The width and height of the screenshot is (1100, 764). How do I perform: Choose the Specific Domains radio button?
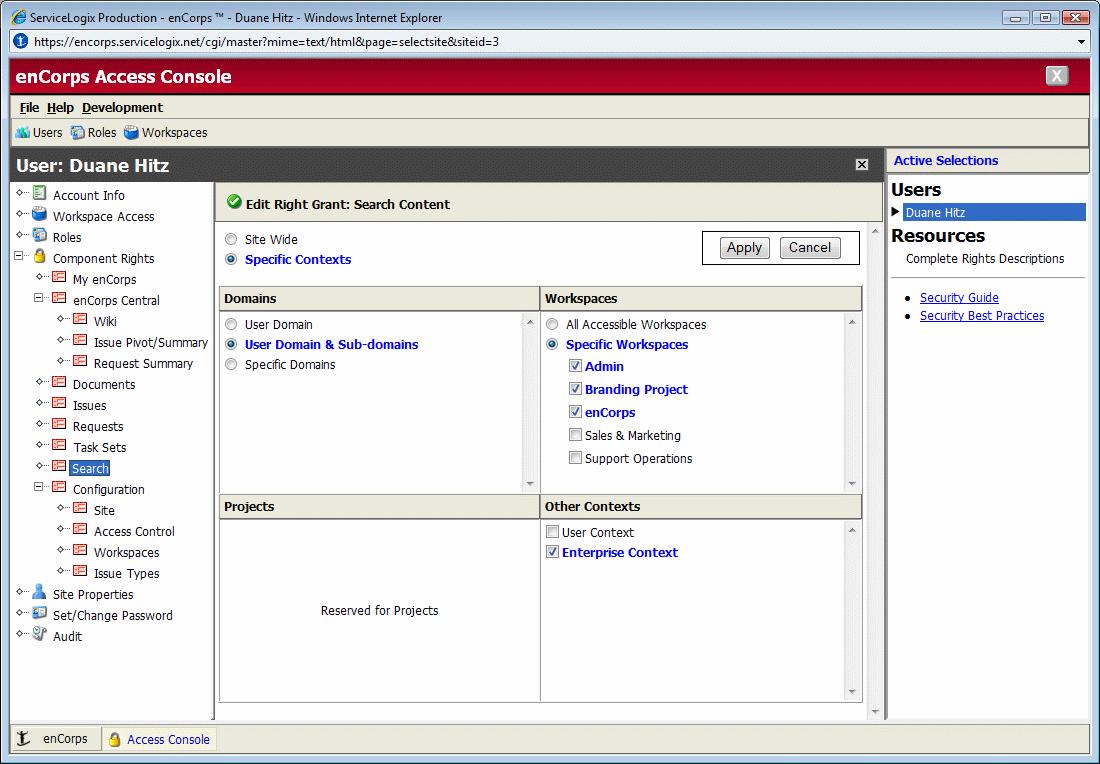231,364
